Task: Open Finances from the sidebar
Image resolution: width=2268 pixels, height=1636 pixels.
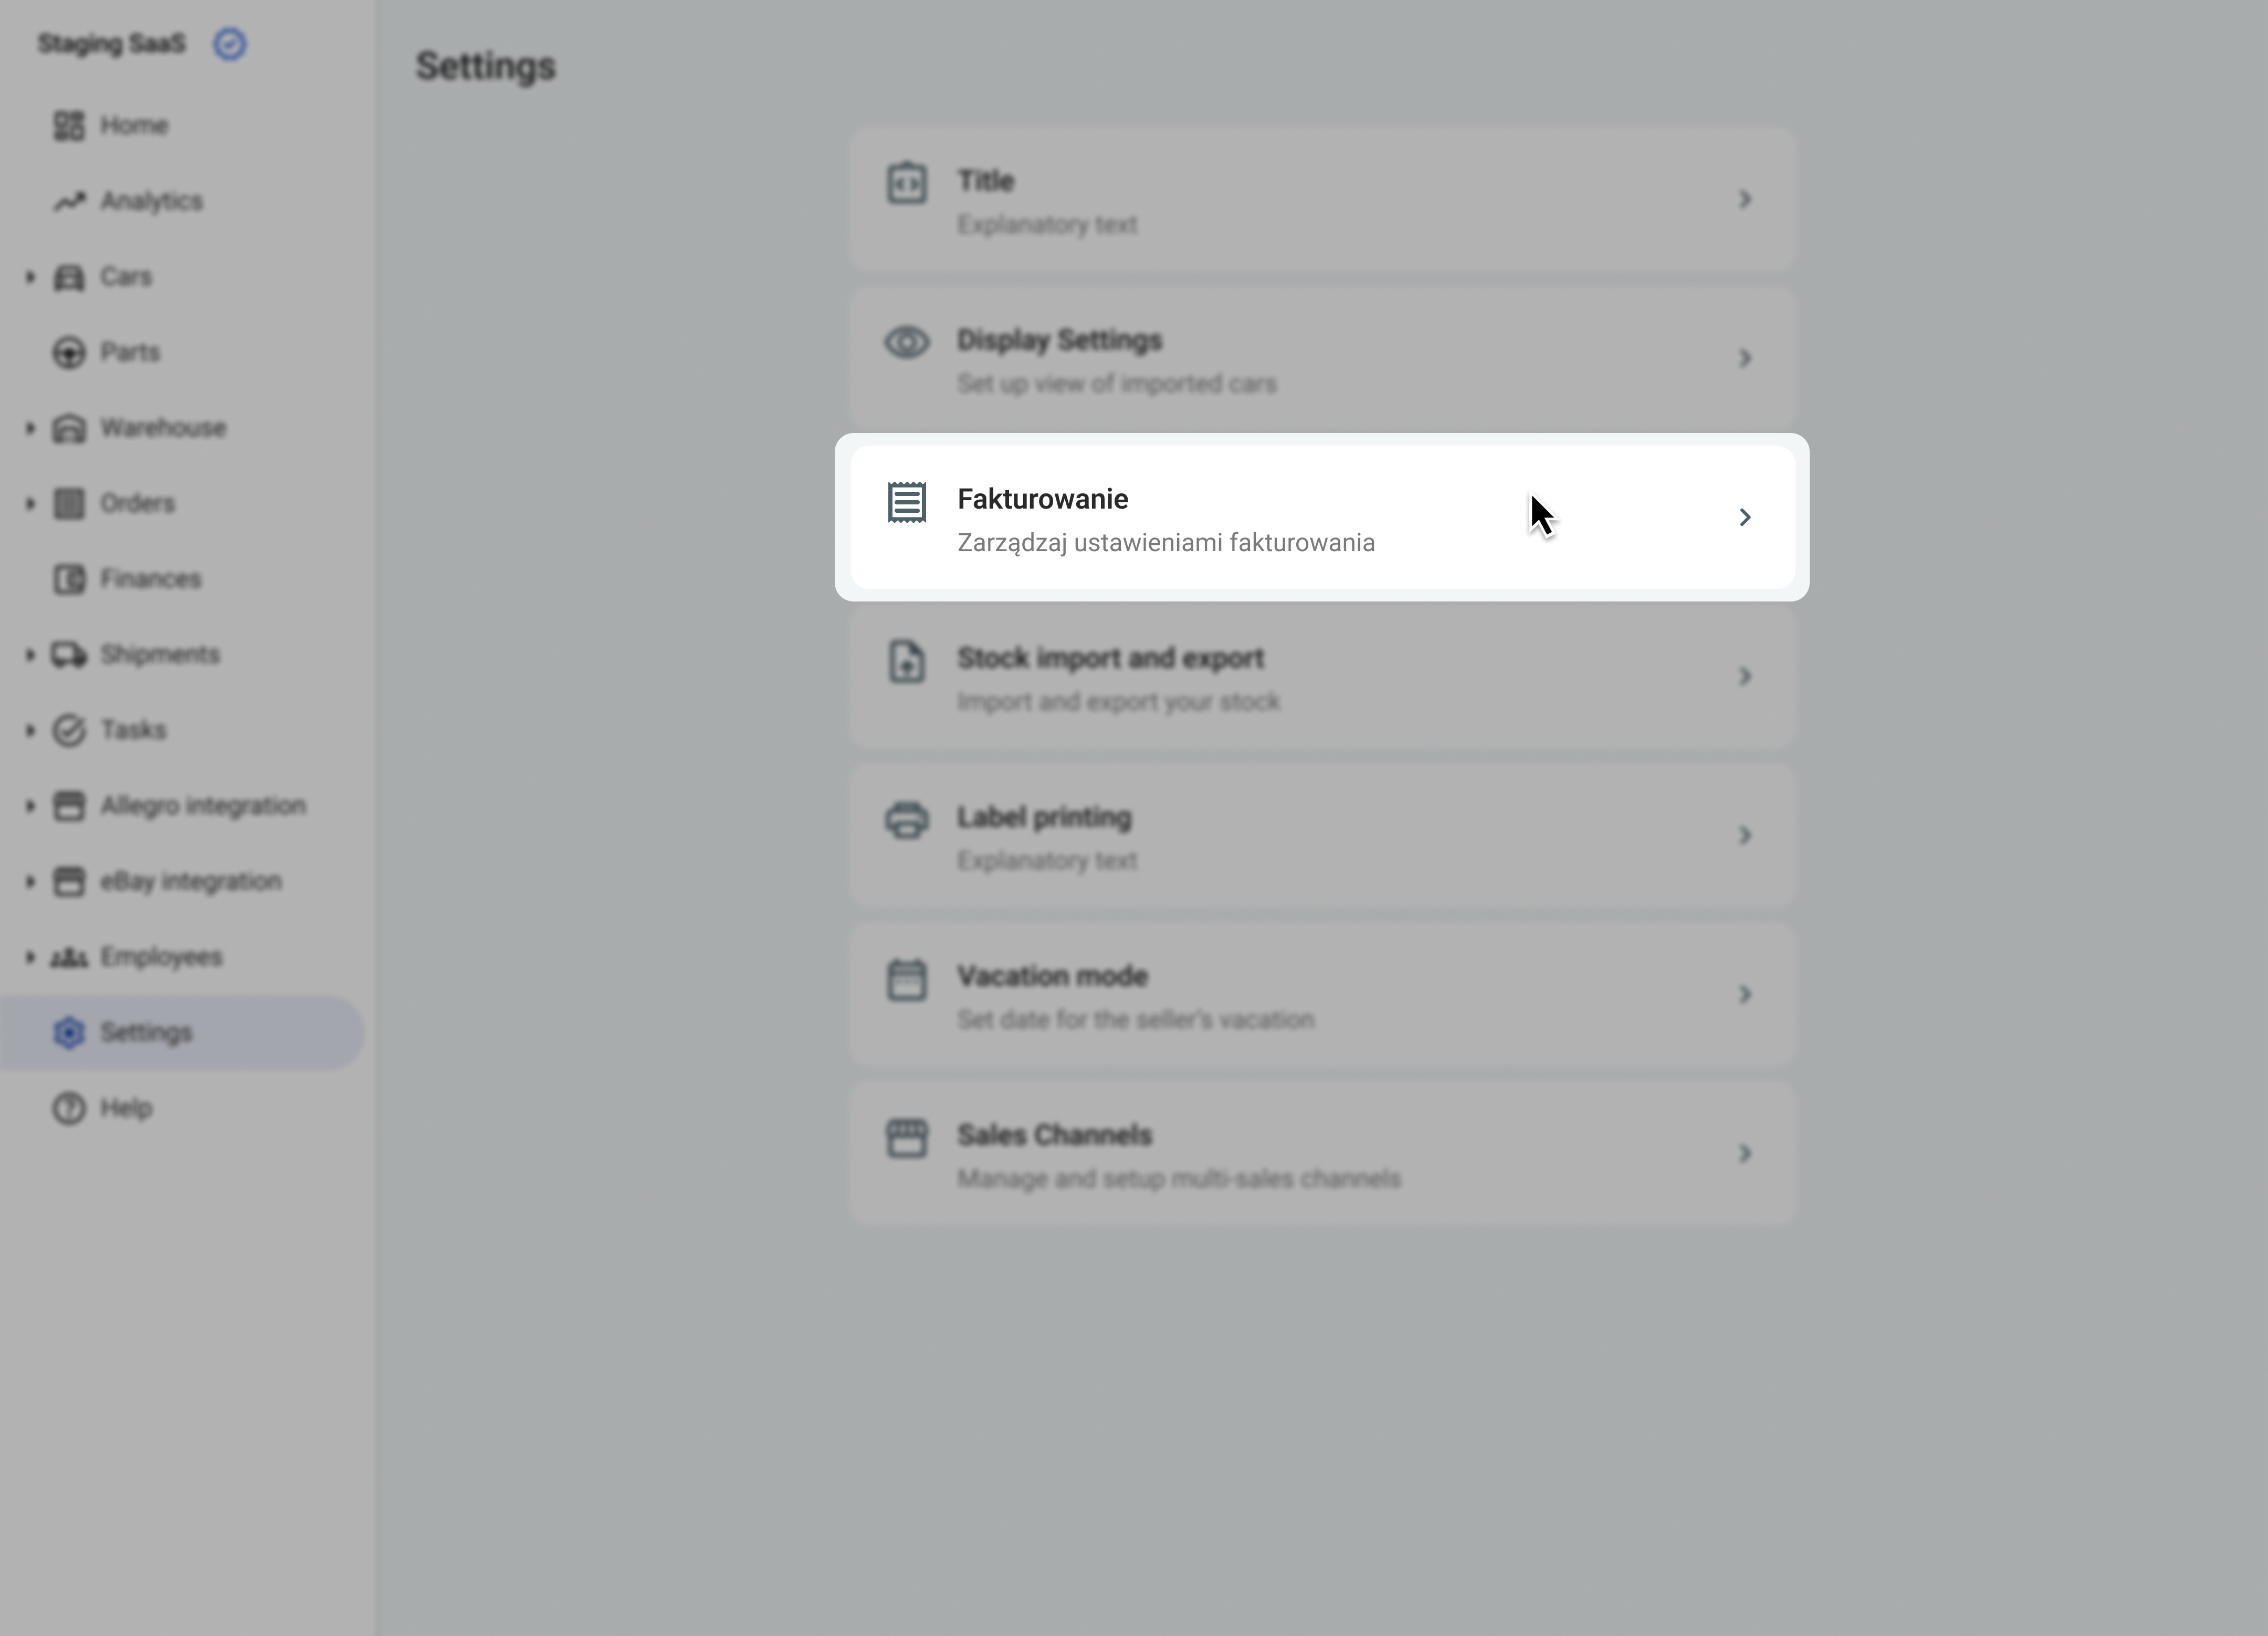Action: [150, 579]
